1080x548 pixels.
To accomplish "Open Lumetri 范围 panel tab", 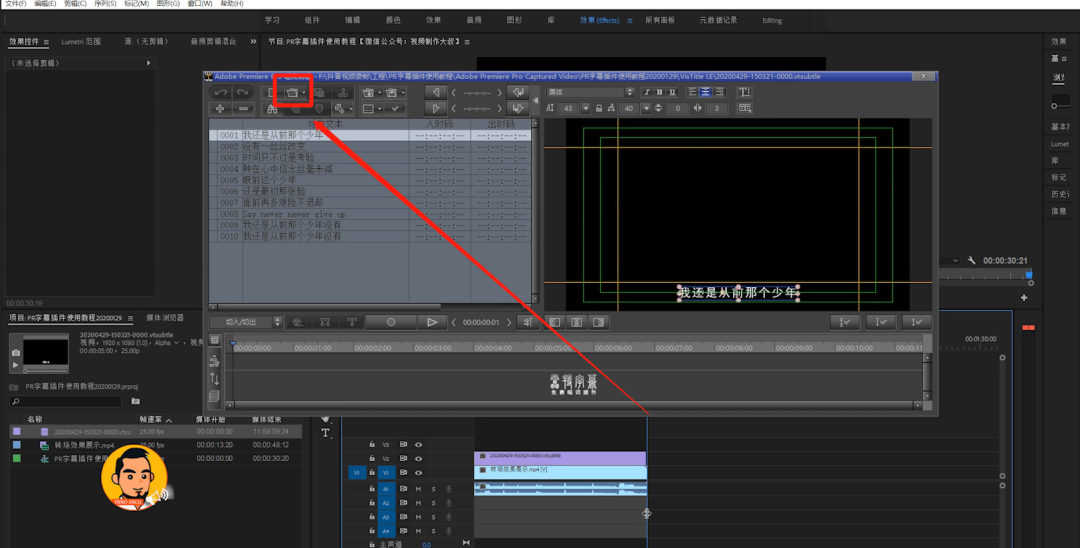I will (81, 41).
